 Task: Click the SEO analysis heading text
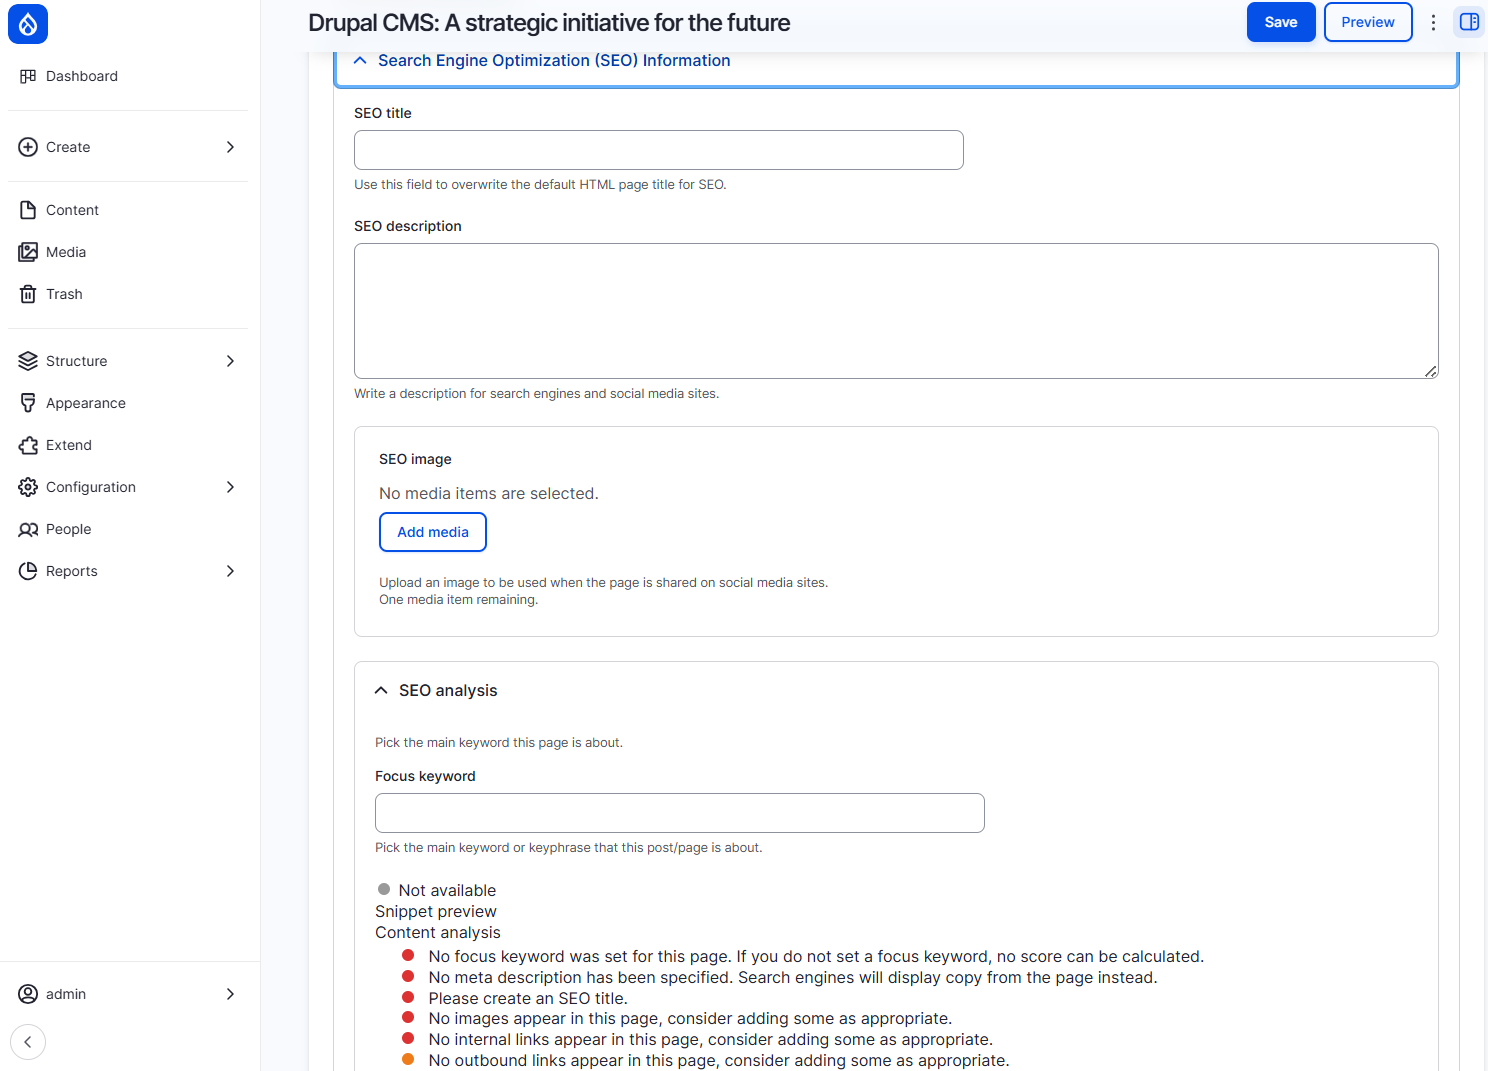pyautogui.click(x=448, y=690)
